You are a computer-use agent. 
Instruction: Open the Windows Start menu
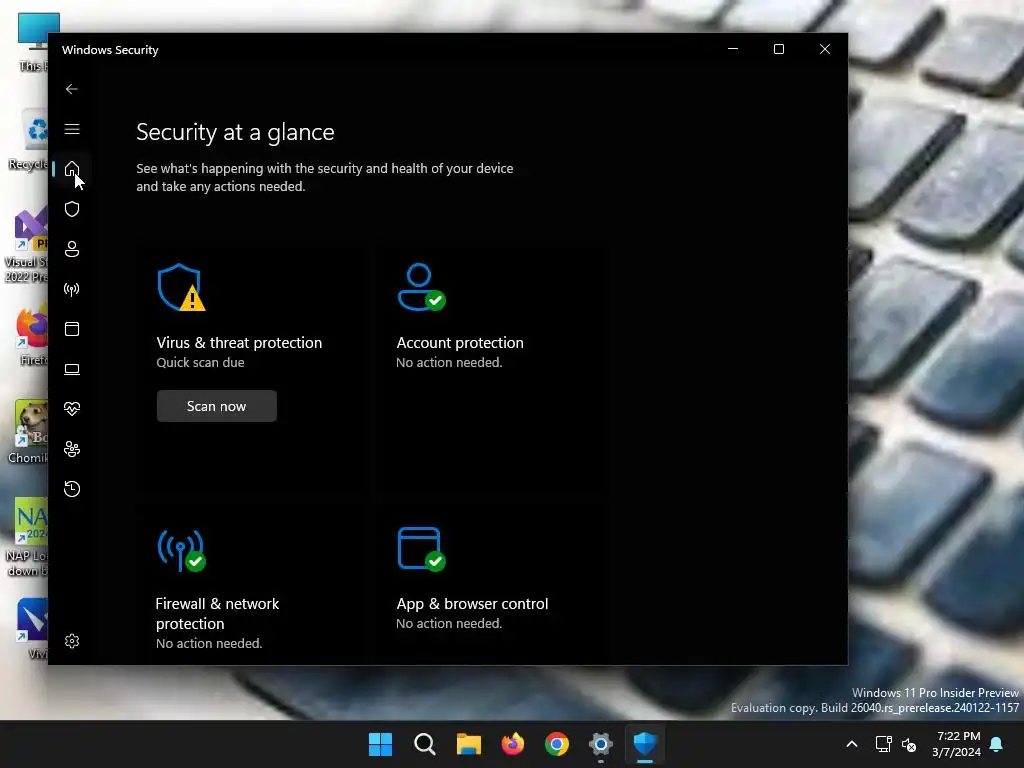click(380, 744)
